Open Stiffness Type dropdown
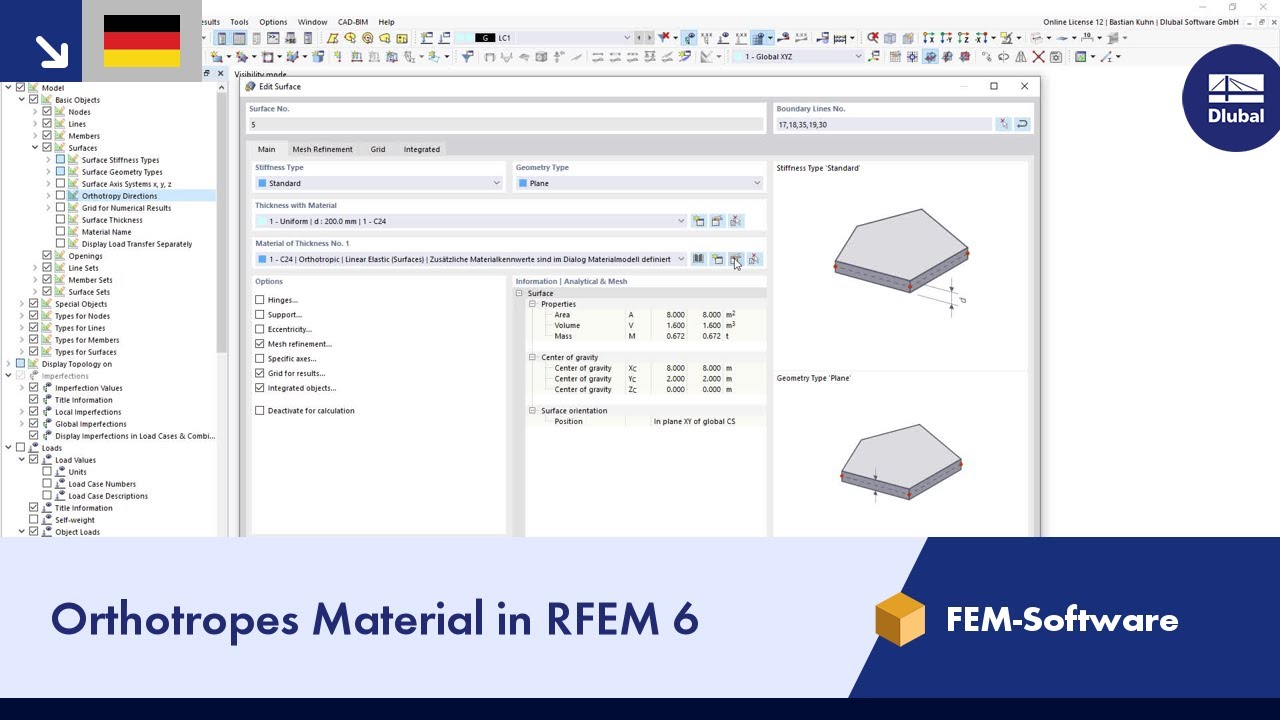 pos(496,183)
